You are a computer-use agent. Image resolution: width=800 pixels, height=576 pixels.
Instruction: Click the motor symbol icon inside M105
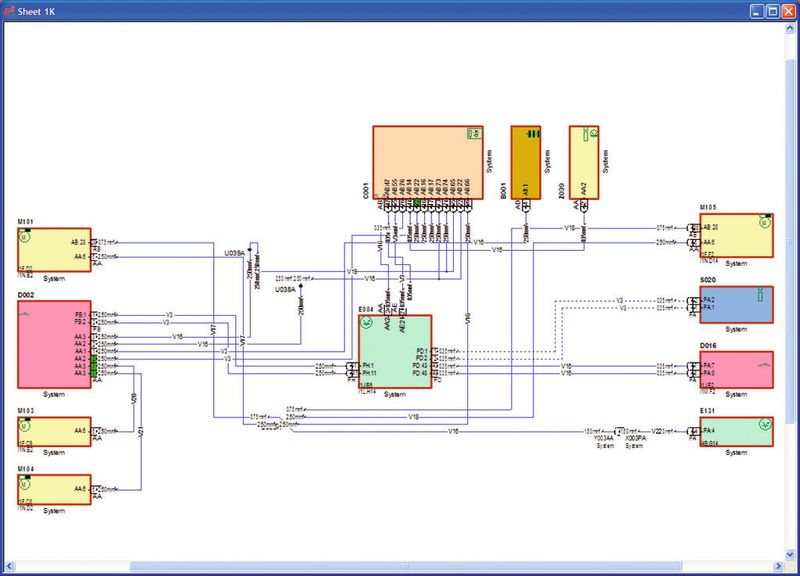[x=765, y=221]
